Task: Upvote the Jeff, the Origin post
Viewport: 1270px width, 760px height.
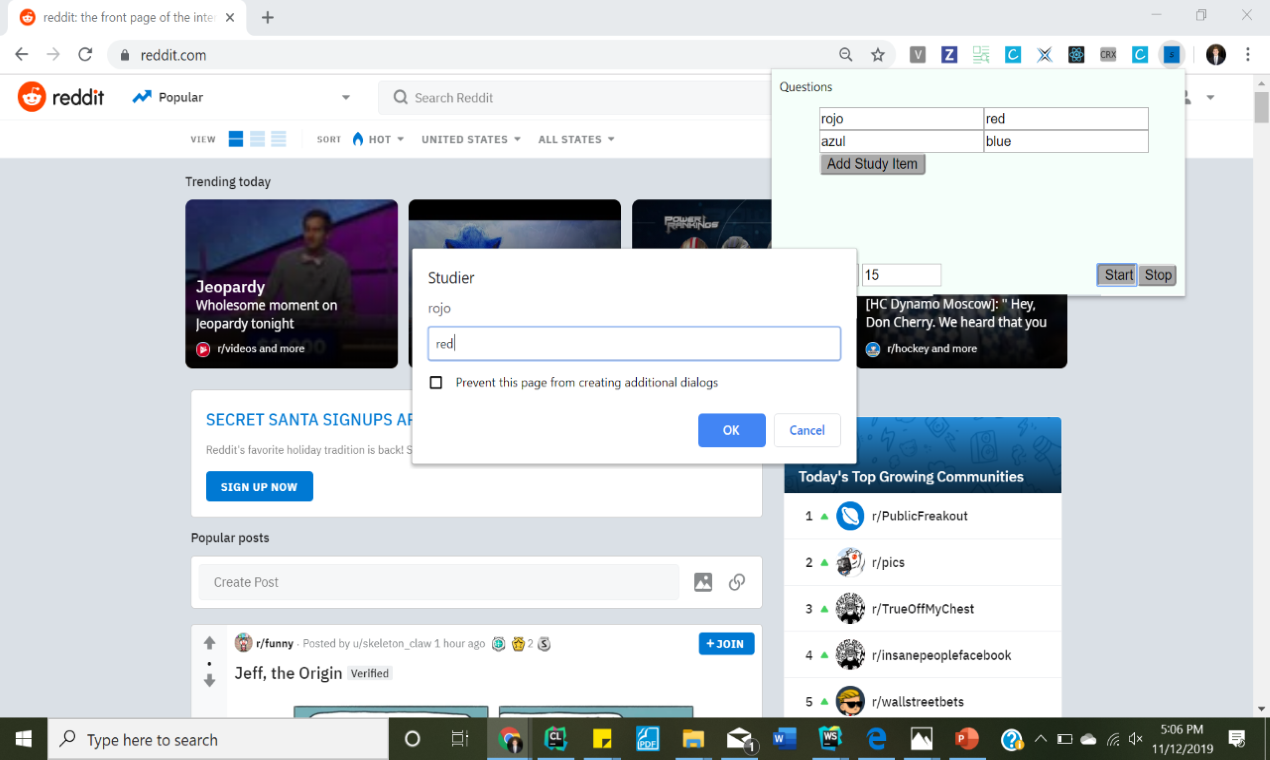Action: [x=209, y=643]
